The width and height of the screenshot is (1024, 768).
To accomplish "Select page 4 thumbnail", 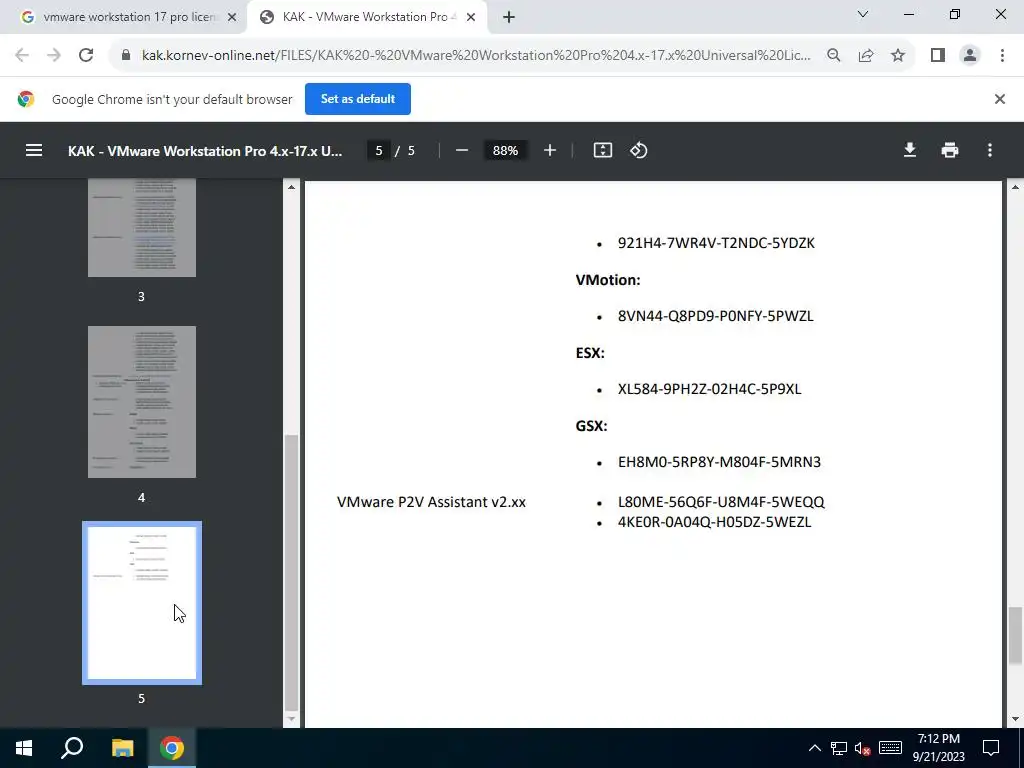I will click(142, 402).
